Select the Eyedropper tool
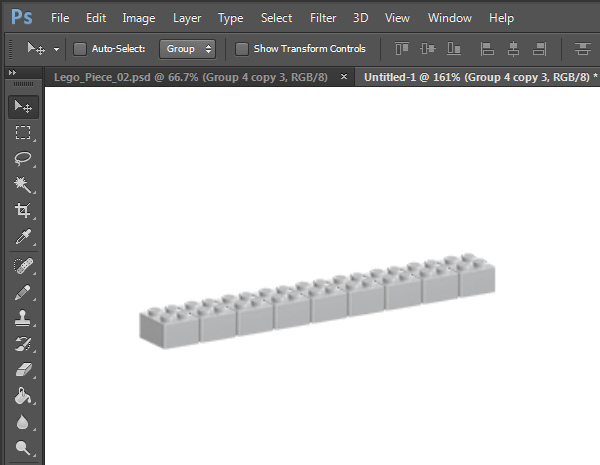 pos(23,237)
